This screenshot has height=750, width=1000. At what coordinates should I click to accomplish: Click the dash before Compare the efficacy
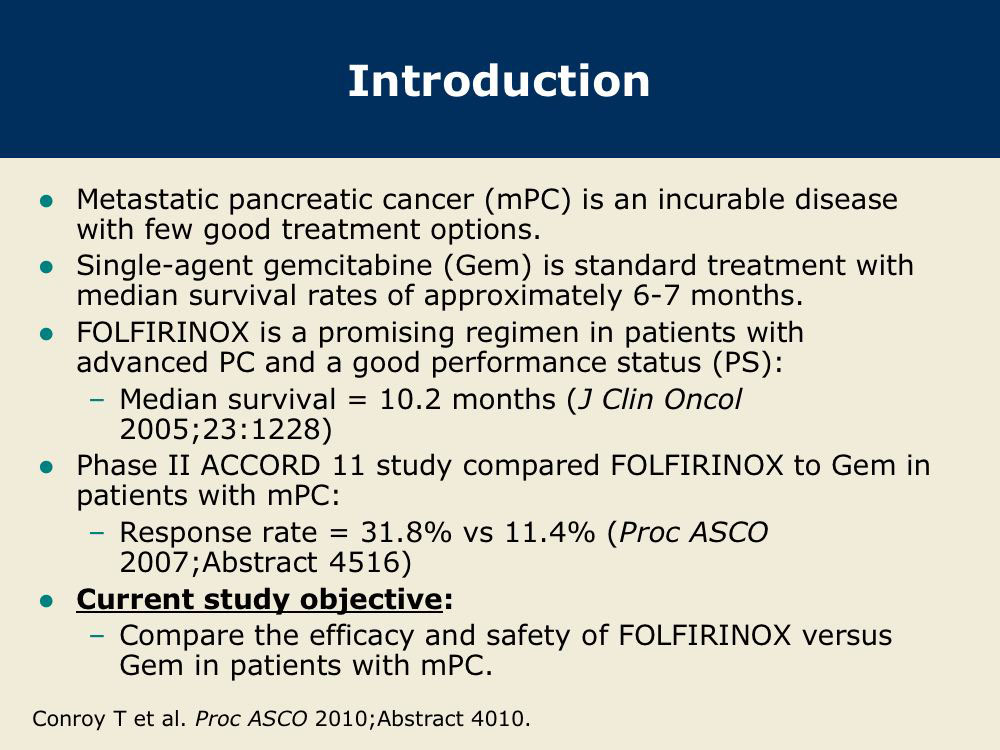(x=97, y=636)
